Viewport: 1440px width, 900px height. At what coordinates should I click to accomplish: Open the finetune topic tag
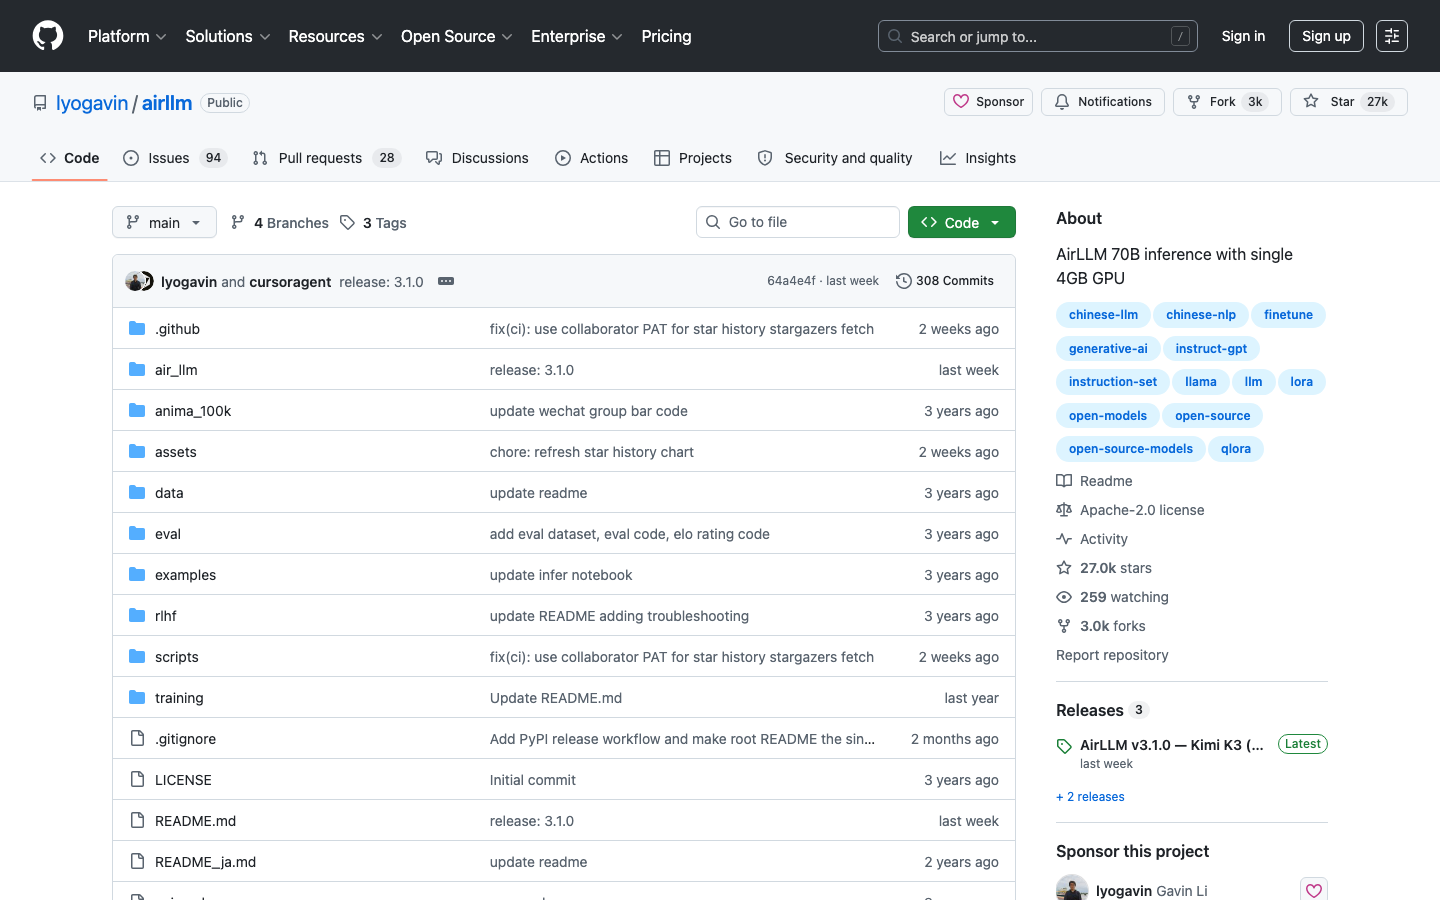1288,315
